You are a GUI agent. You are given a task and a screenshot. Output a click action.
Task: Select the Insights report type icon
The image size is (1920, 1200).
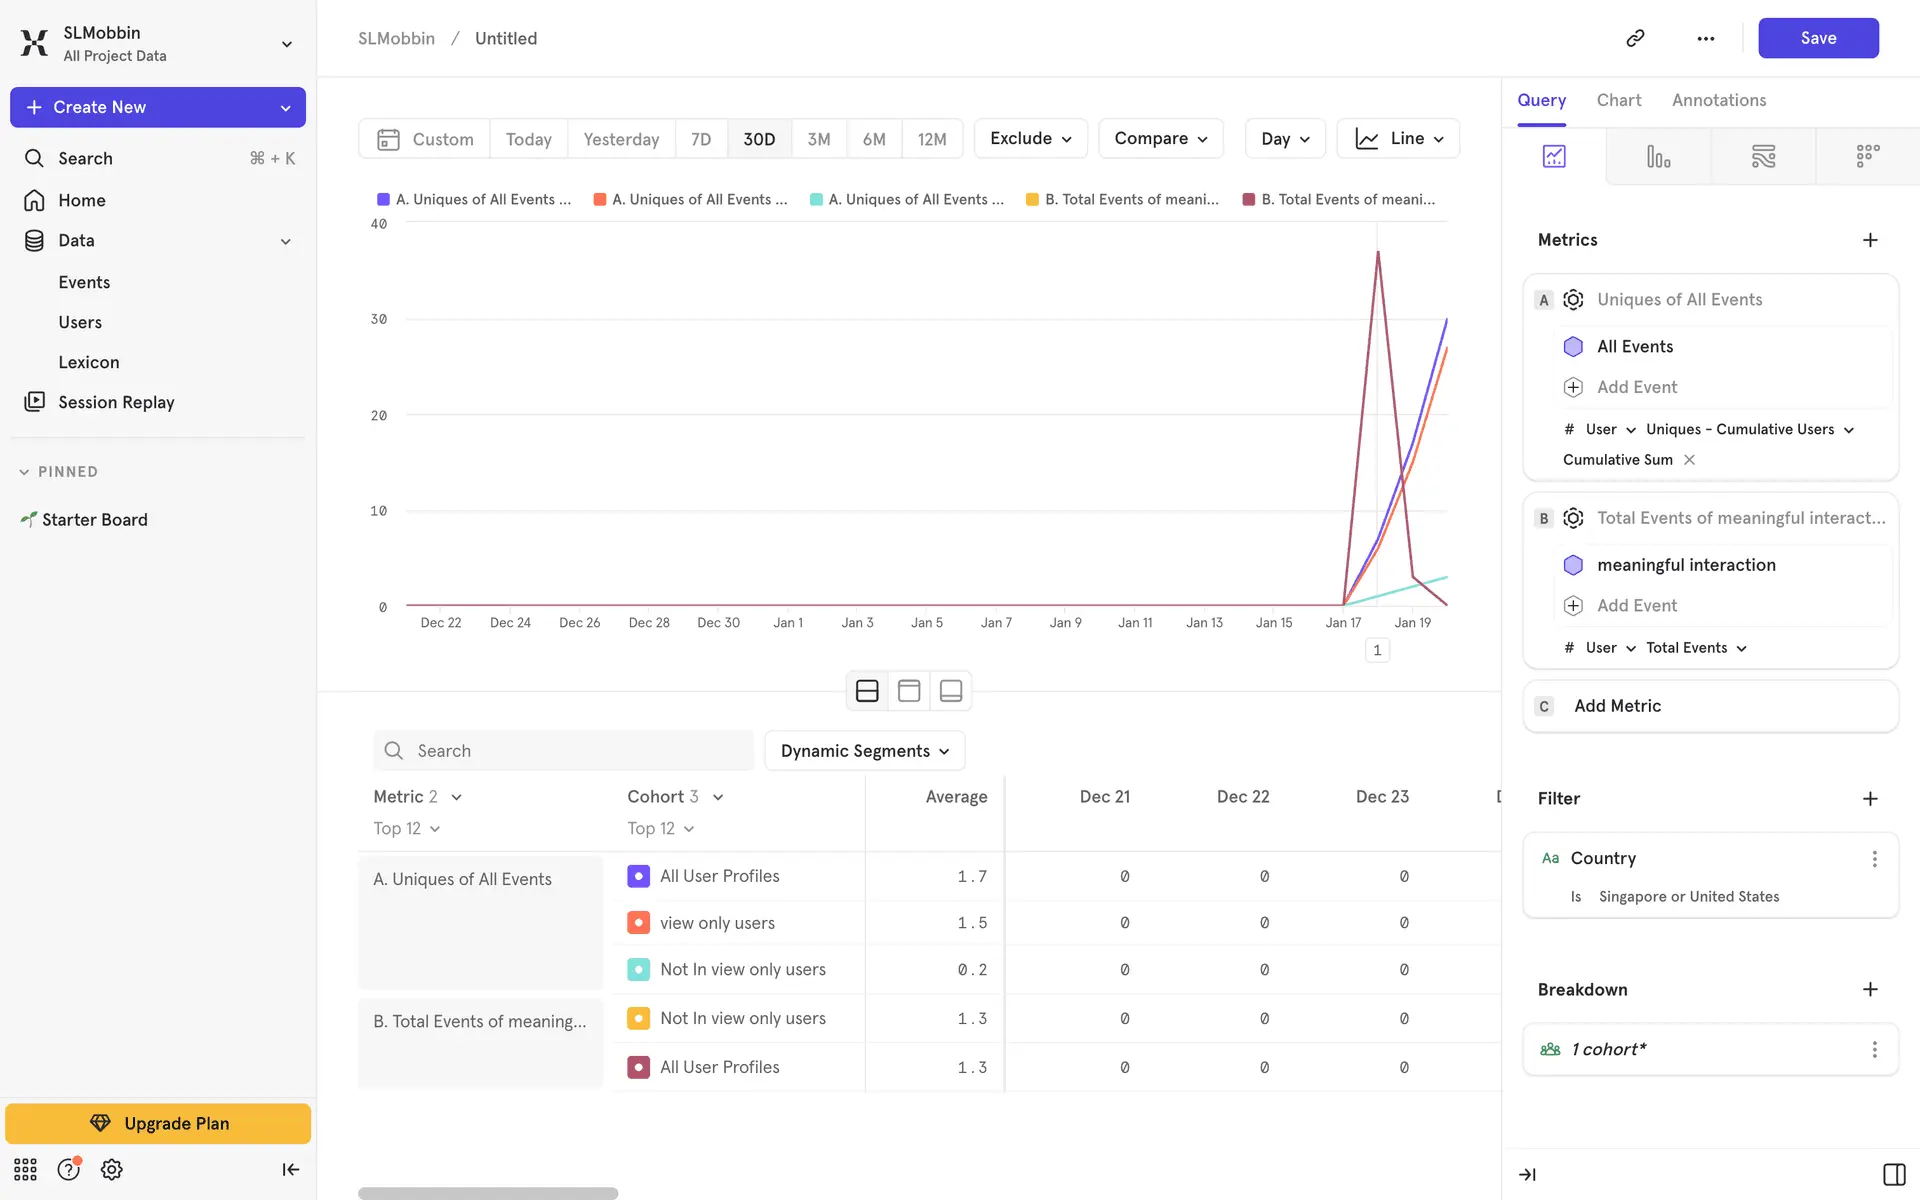1554,156
